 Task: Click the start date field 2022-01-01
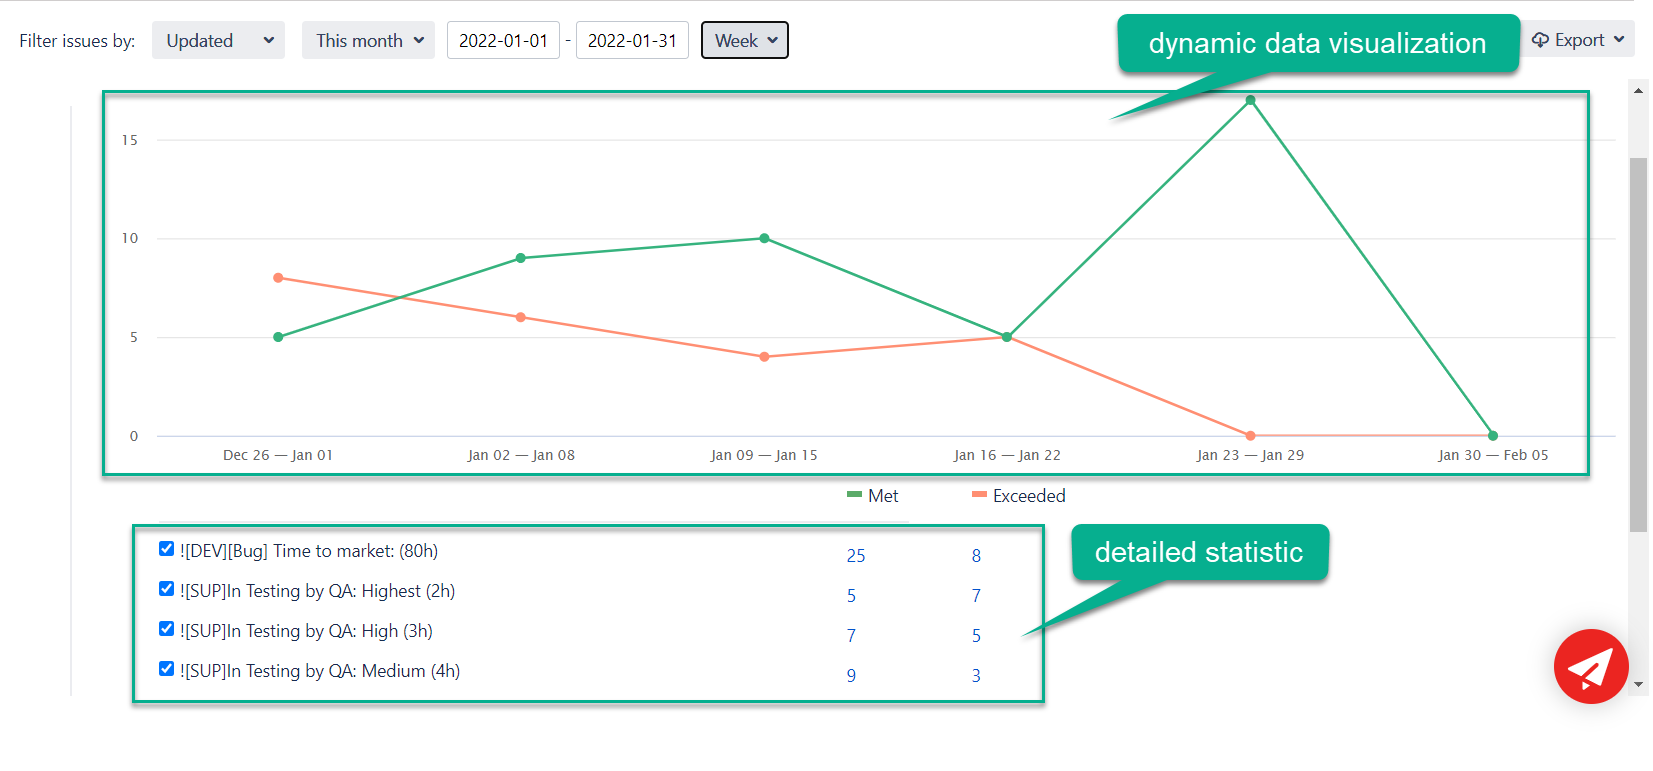tap(503, 41)
